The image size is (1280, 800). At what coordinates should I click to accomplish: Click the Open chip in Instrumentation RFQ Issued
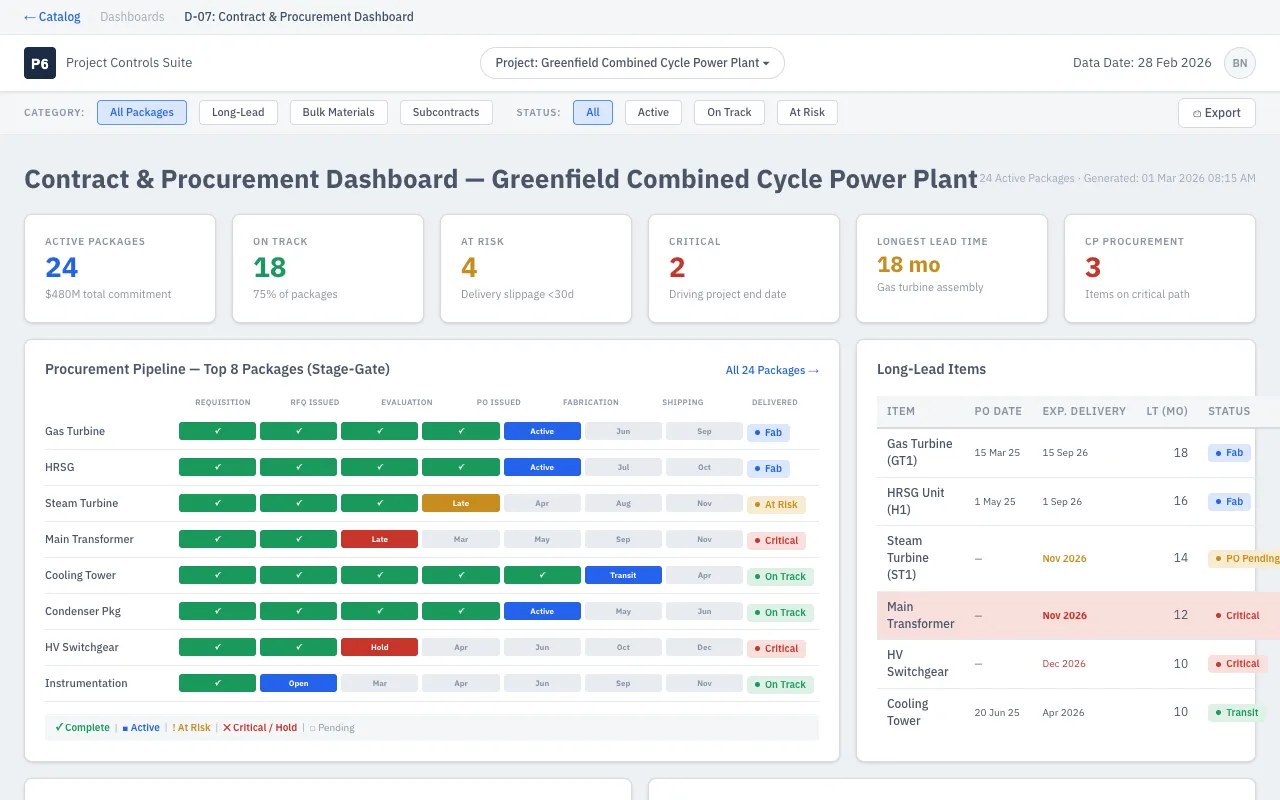pyautogui.click(x=298, y=683)
